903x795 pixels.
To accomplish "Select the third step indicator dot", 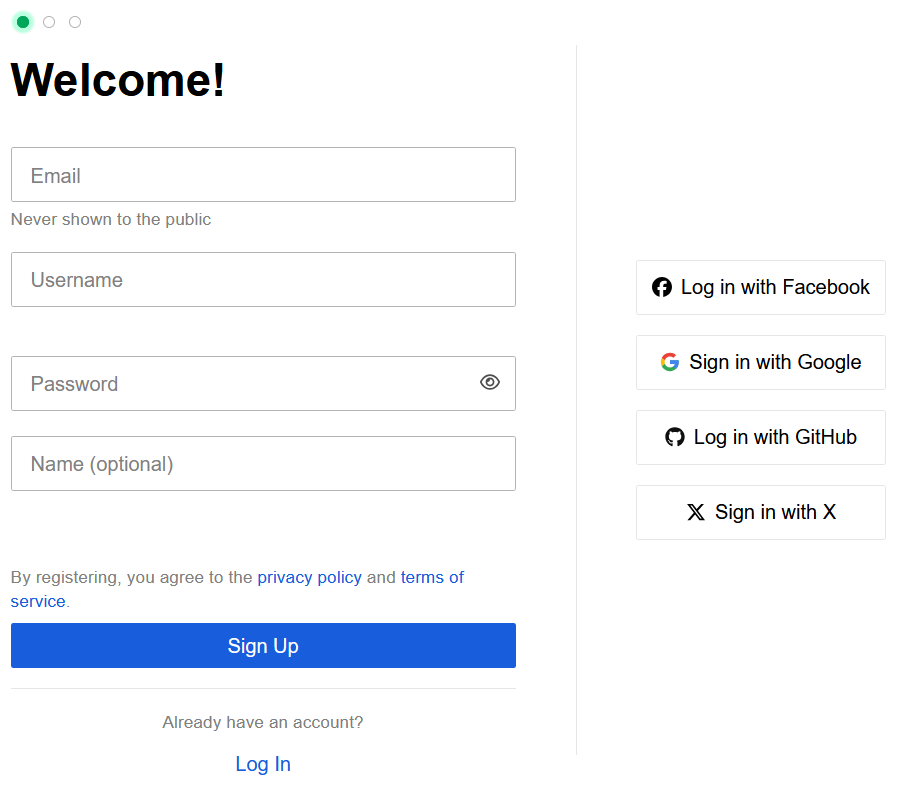I will pos(75,22).
